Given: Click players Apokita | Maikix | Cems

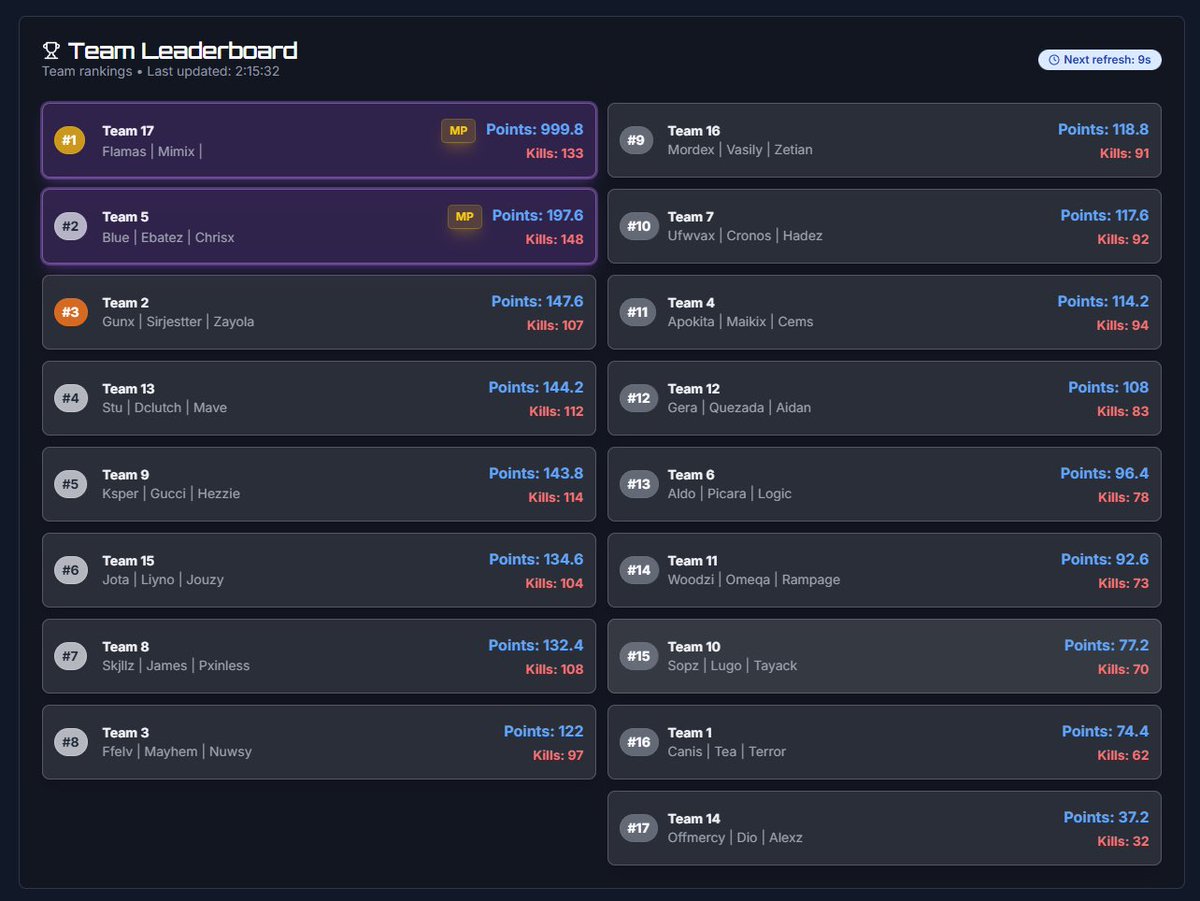Looking at the screenshot, I should click(741, 322).
